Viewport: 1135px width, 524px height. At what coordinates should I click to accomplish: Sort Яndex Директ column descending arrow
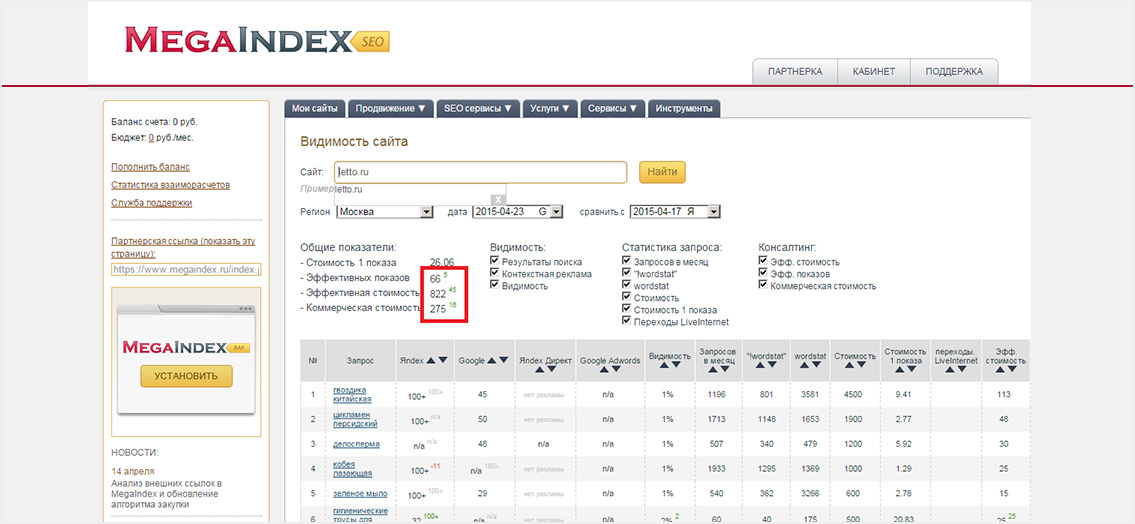click(x=551, y=369)
